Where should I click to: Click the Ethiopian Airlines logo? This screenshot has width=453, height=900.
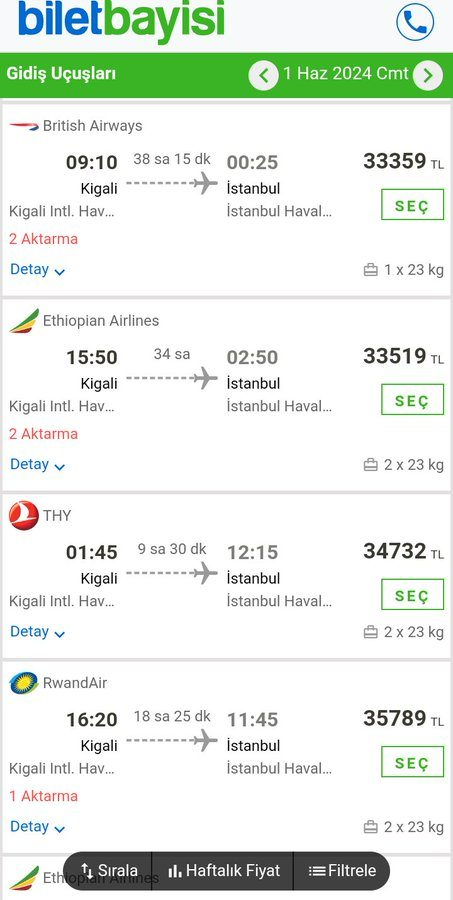coord(24,321)
